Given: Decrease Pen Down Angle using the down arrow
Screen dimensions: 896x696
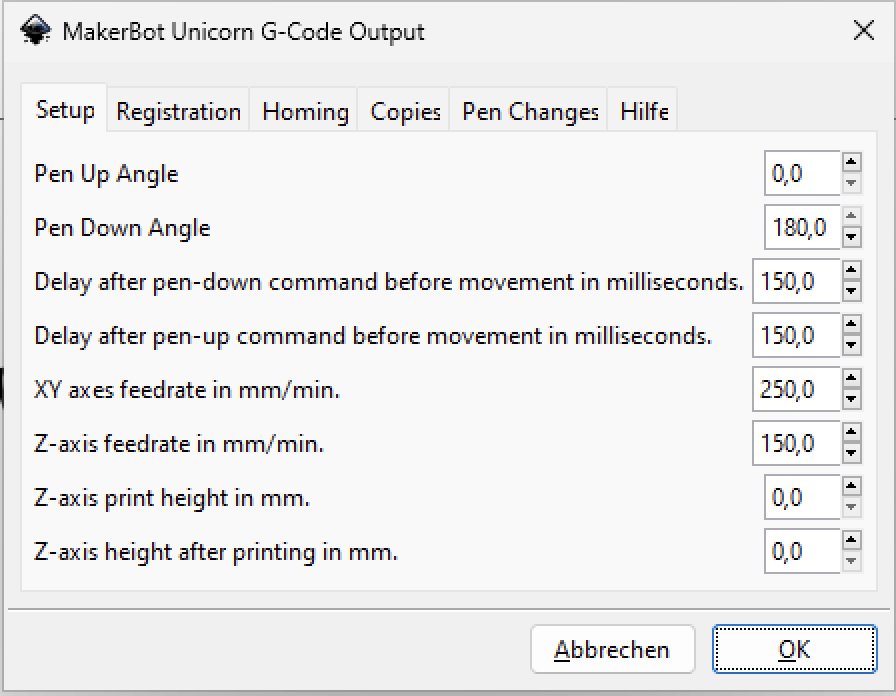Looking at the screenshot, I should coord(852,236).
